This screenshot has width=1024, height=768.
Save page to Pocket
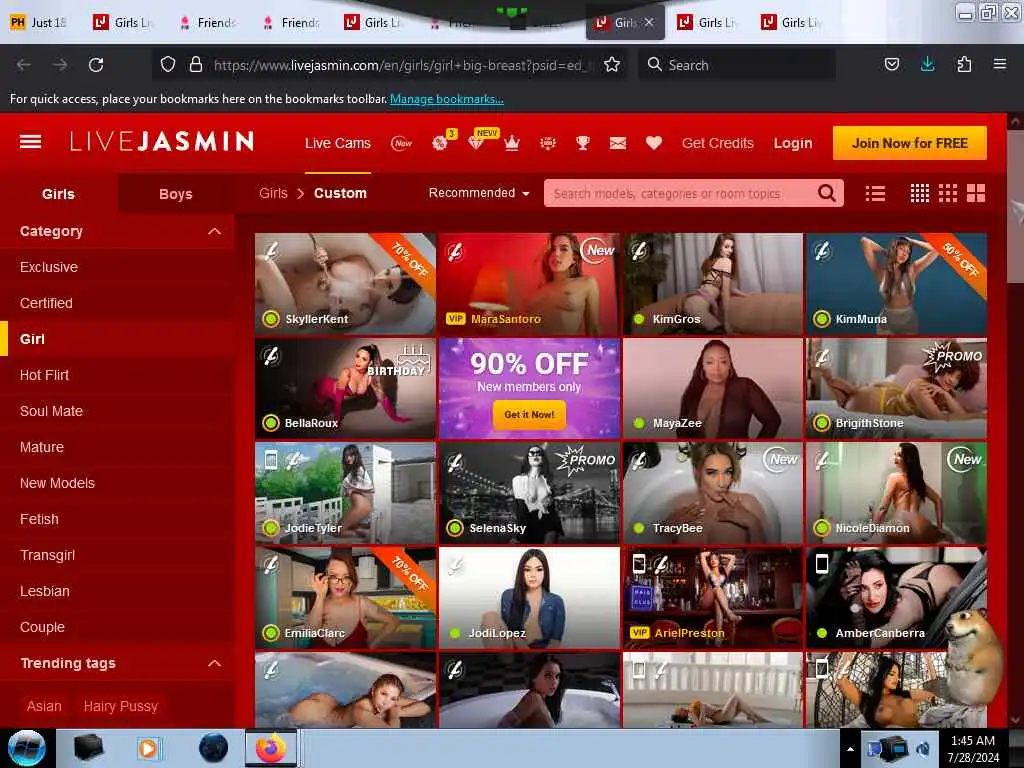pyautogui.click(x=891, y=64)
